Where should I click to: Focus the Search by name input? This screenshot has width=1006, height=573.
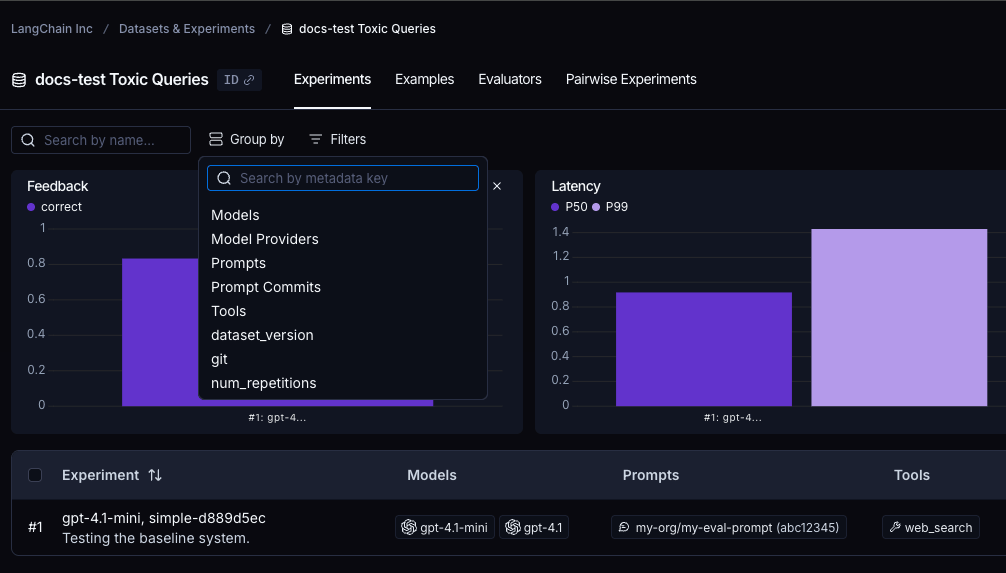point(101,140)
